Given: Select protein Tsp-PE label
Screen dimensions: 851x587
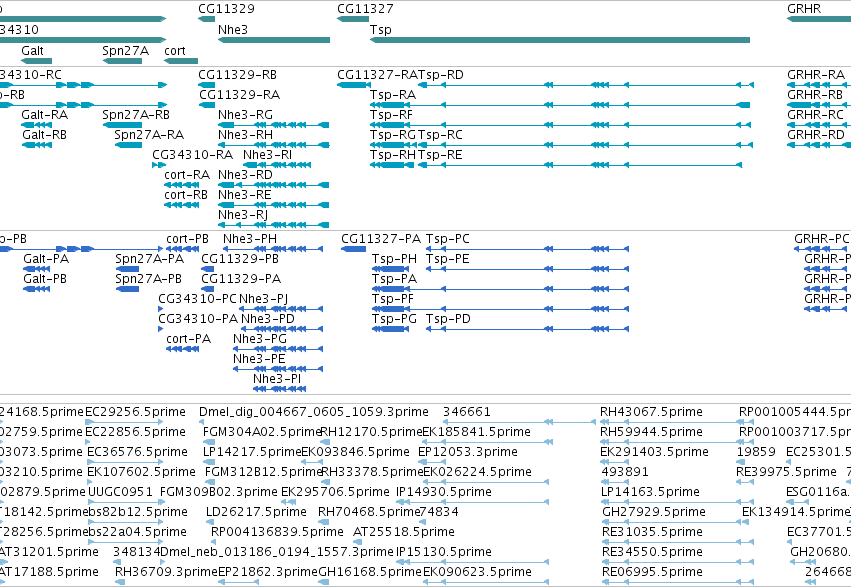Looking at the screenshot, I should (x=448, y=259).
